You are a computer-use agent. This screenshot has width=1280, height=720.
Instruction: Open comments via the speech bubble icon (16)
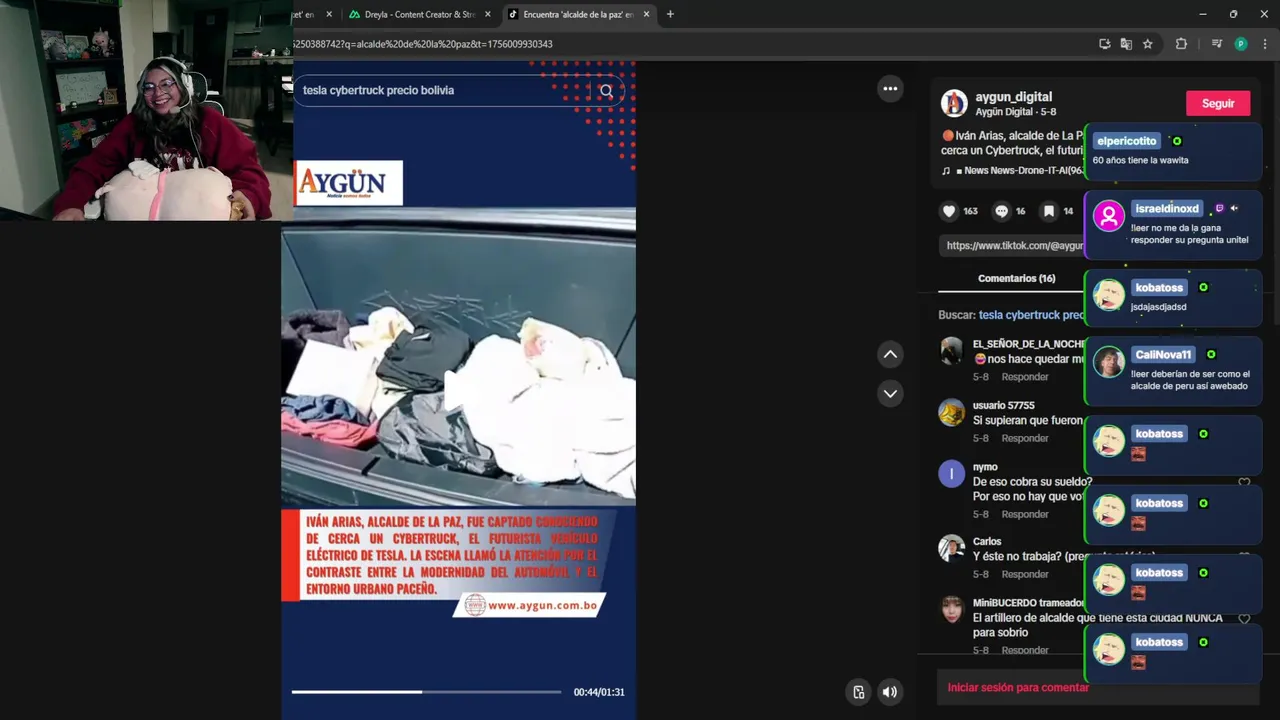(x=1001, y=211)
